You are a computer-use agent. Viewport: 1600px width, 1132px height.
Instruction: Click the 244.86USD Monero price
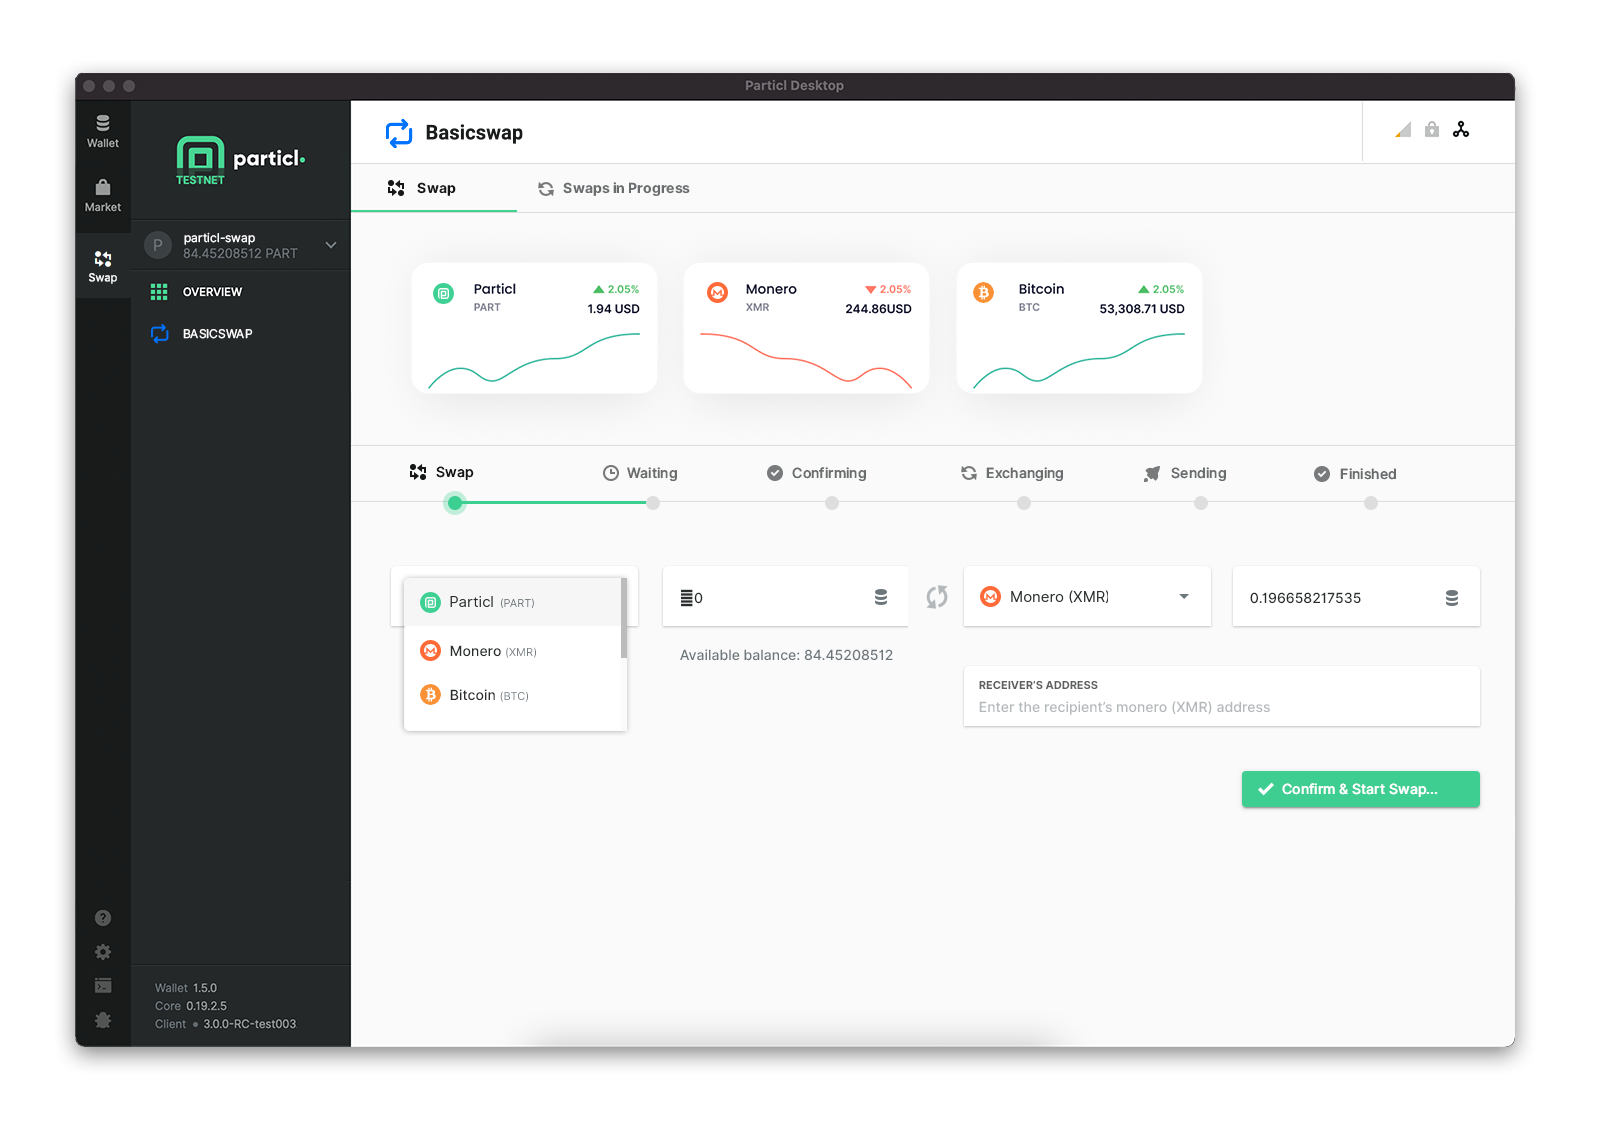click(878, 309)
